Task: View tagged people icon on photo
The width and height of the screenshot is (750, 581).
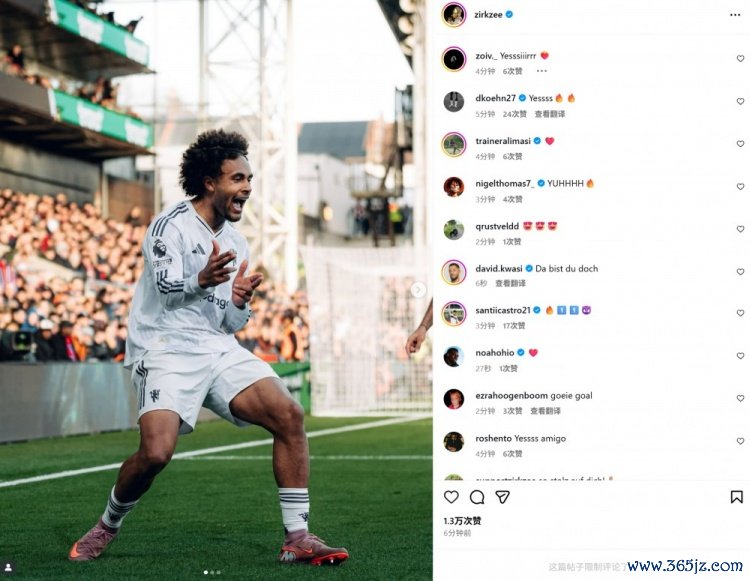Action: [9, 568]
